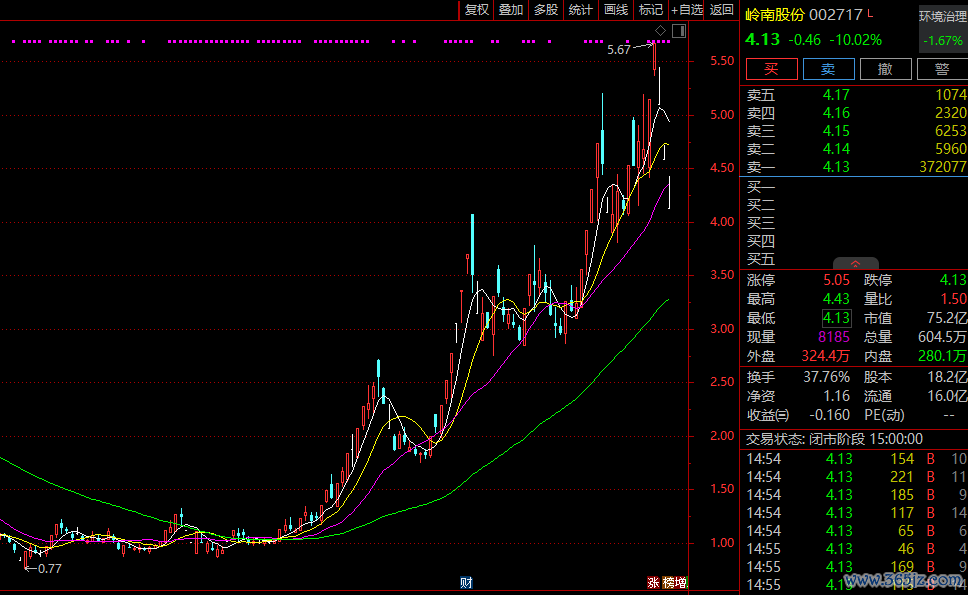Open the 统计 statistics tool
Screen dimensions: 968x595
tap(580, 10)
